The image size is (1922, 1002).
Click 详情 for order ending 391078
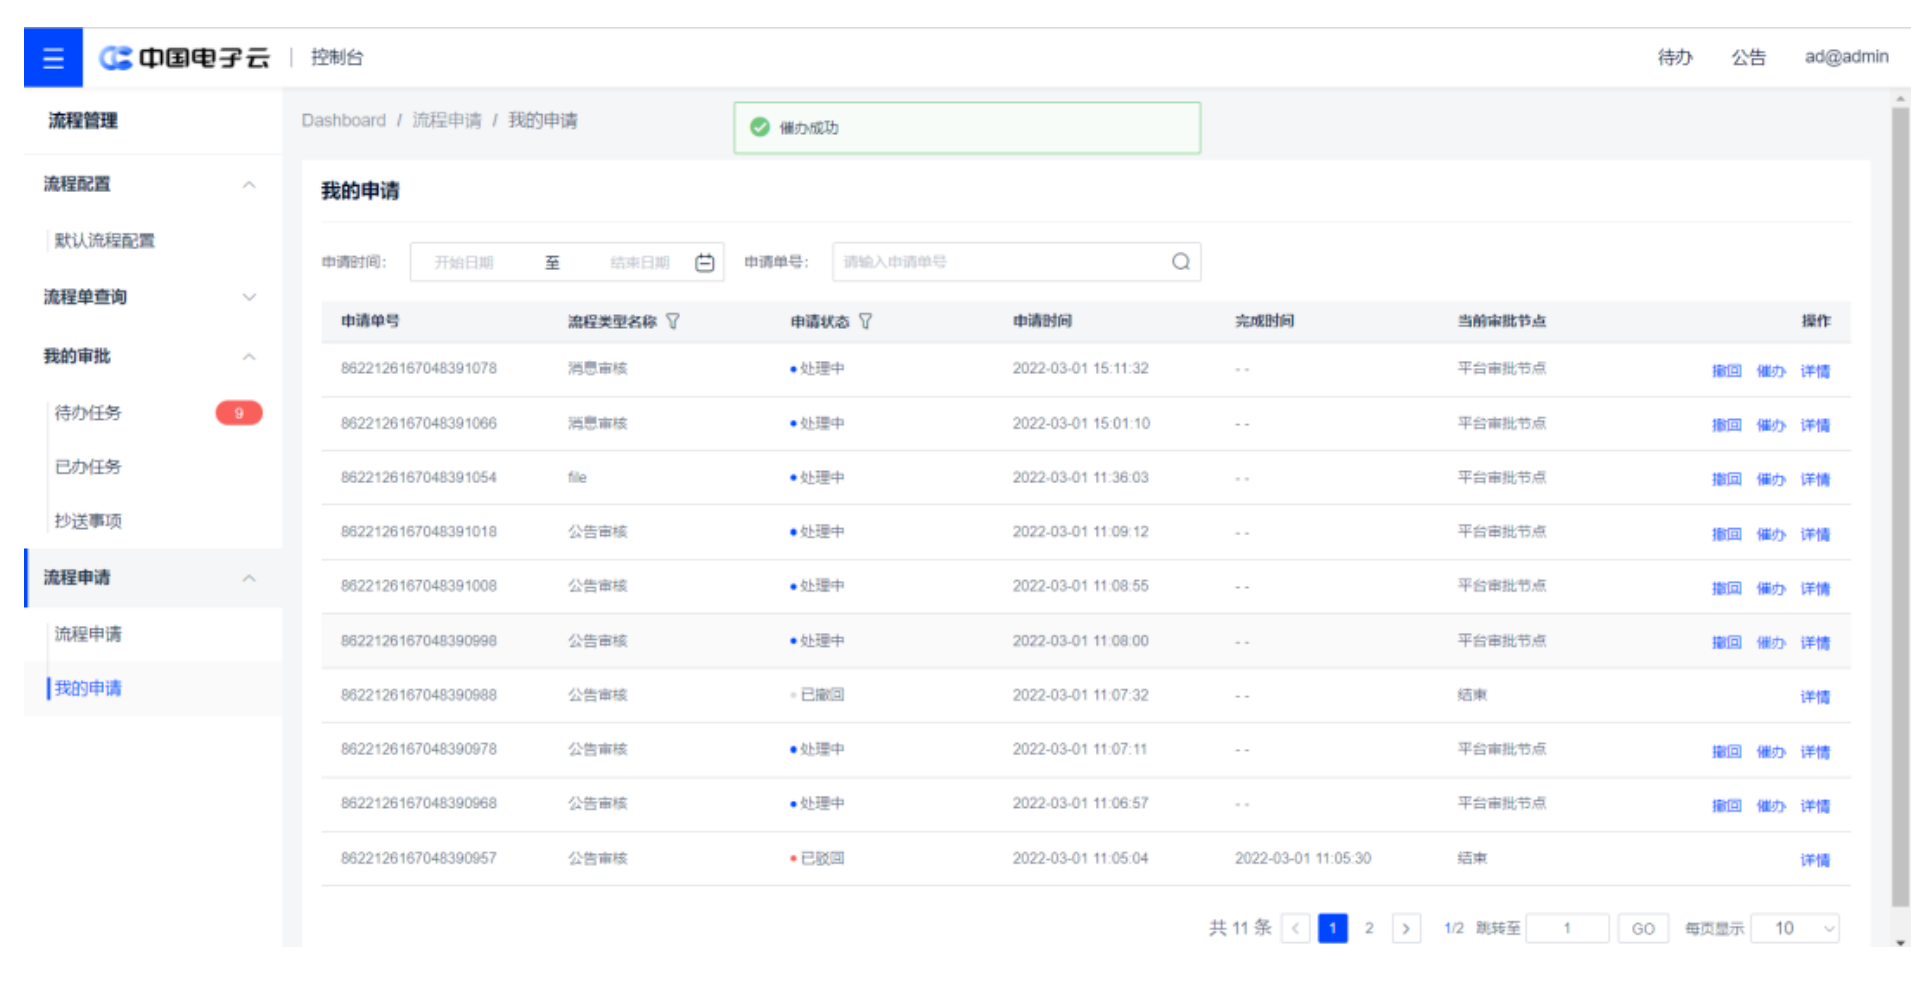[x=1815, y=371]
